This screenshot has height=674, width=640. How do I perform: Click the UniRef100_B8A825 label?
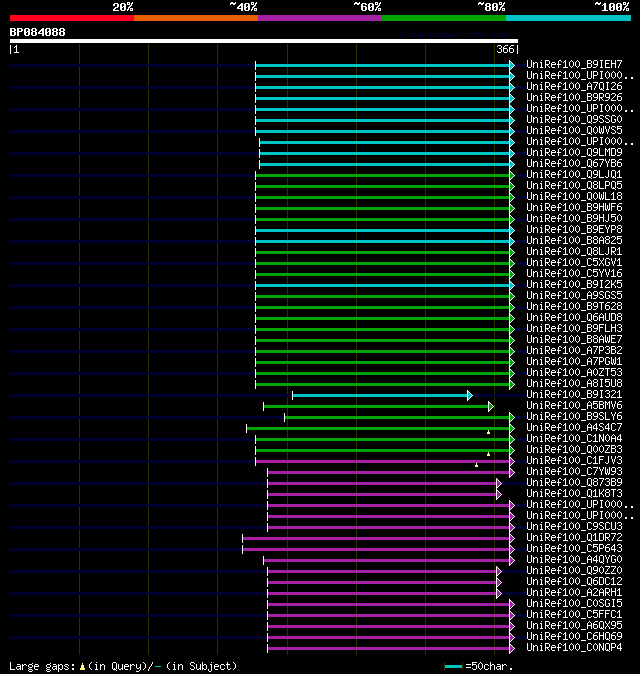click(574, 240)
